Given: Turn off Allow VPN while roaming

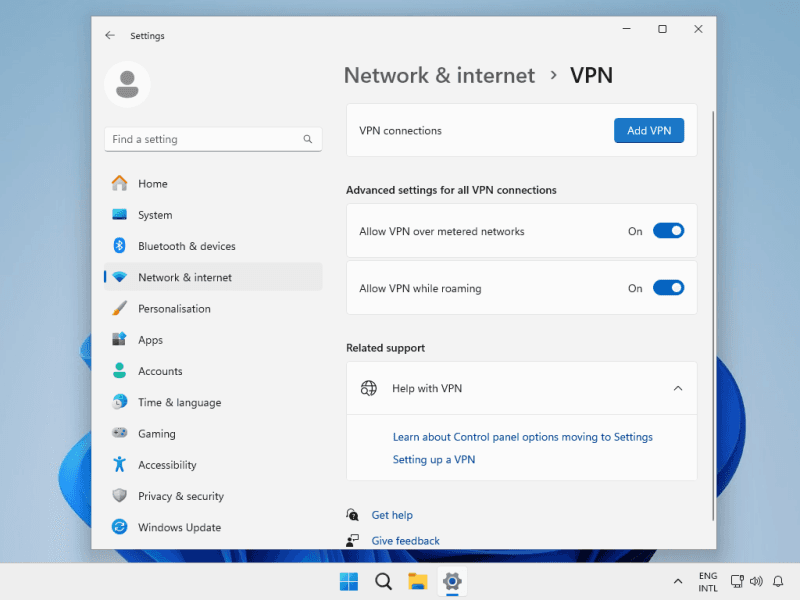Looking at the screenshot, I should coord(668,288).
